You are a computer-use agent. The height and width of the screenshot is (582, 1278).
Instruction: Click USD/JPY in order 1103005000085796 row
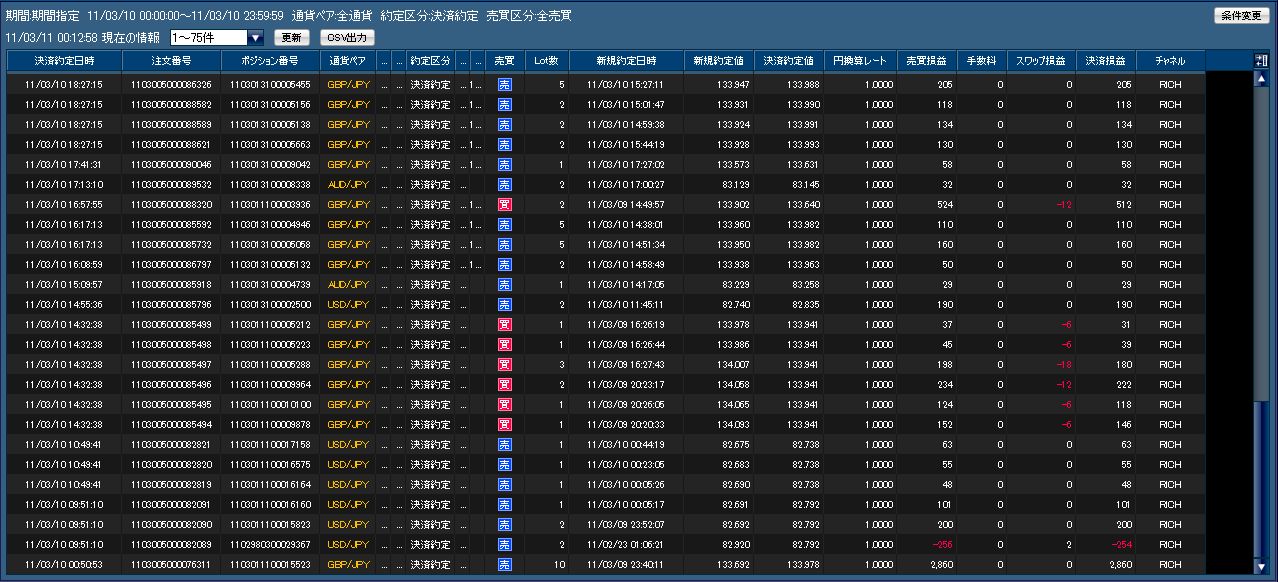(349, 304)
